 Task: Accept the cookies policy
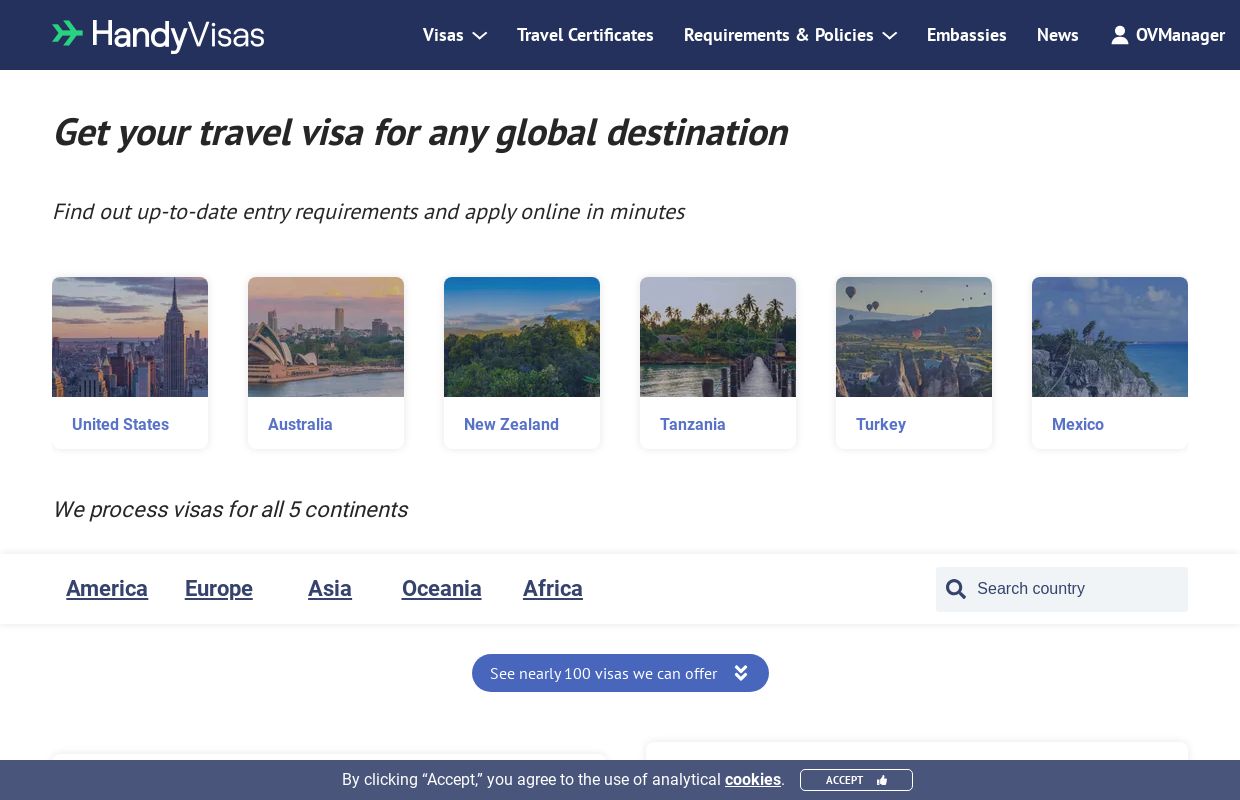click(856, 780)
